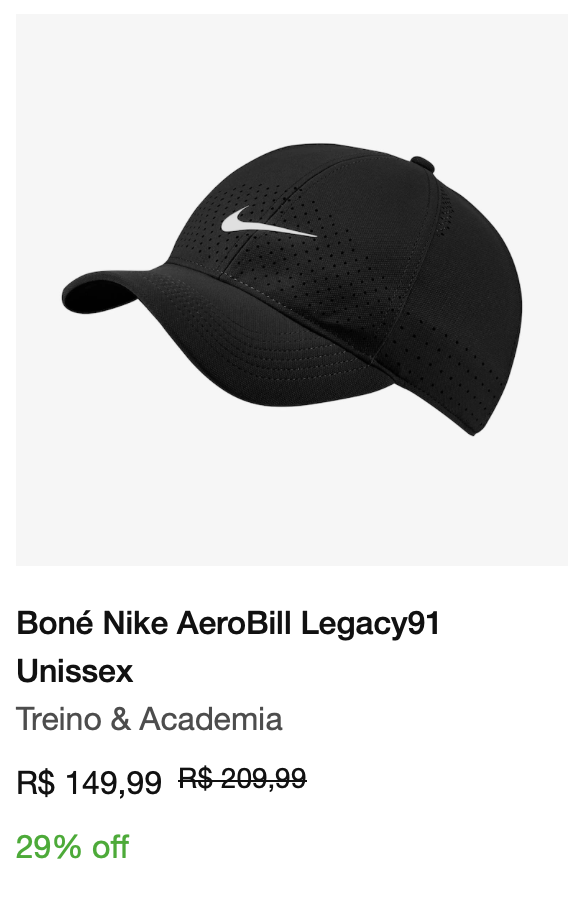
Task: Click the cap's curved brim
Action: pos(230,334)
